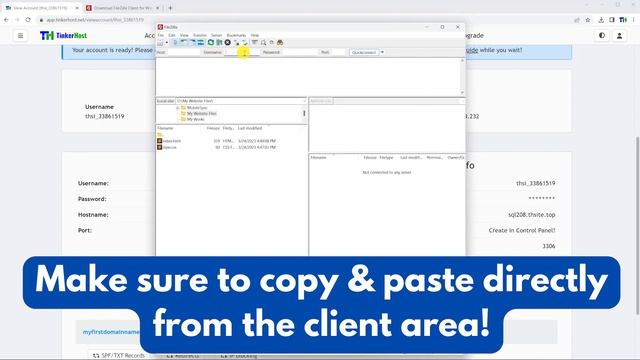This screenshot has width=640, height=360.
Task: Open the TinkerHost account profile icon
Action: [x=619, y=36]
